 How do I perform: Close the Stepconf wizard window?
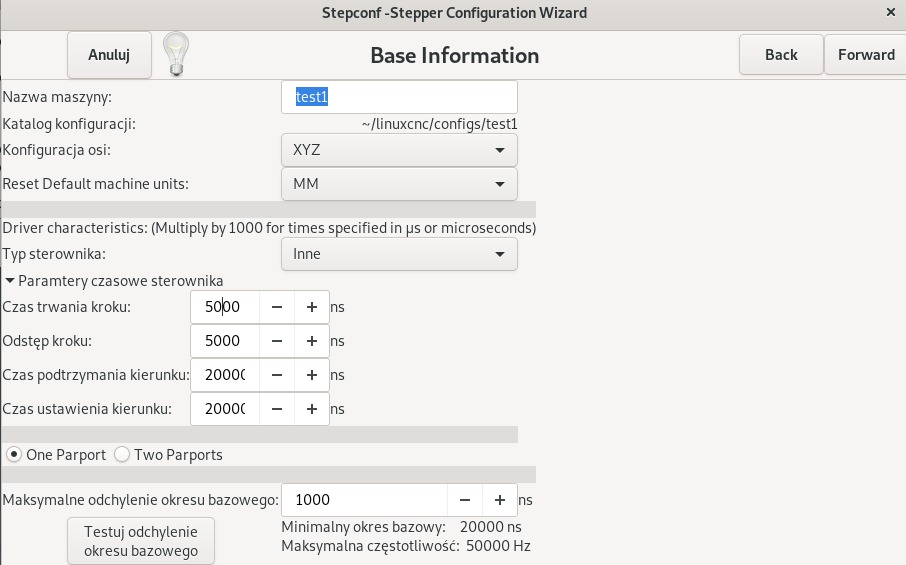click(x=890, y=12)
